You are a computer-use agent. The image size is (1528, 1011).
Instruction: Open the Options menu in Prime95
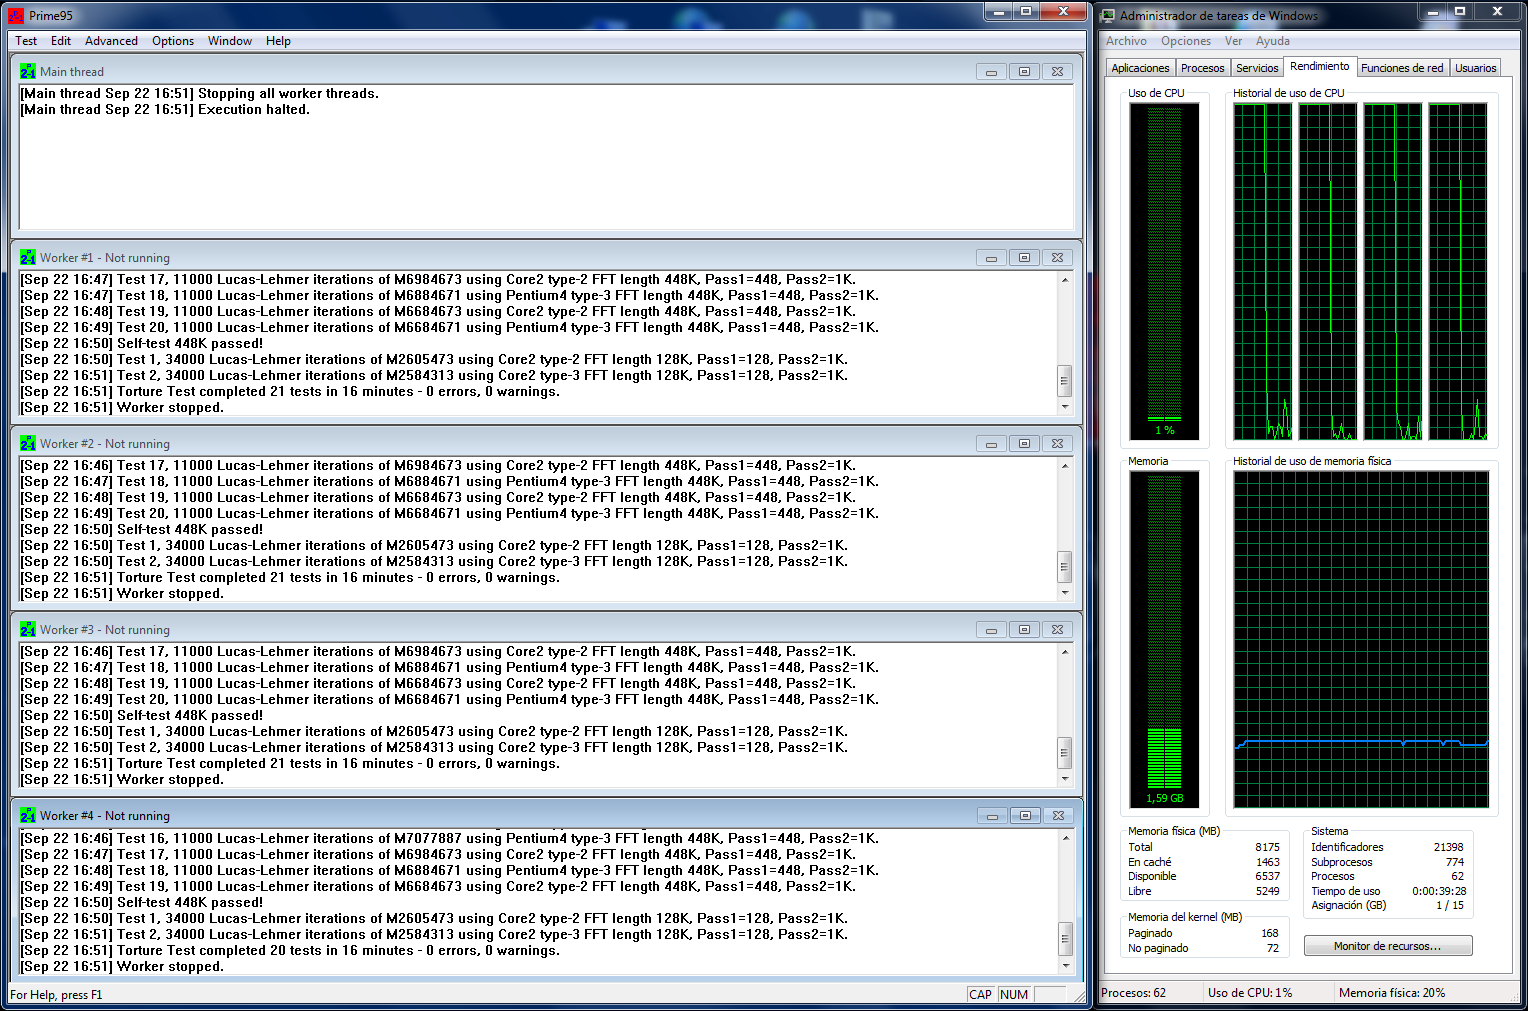[173, 41]
